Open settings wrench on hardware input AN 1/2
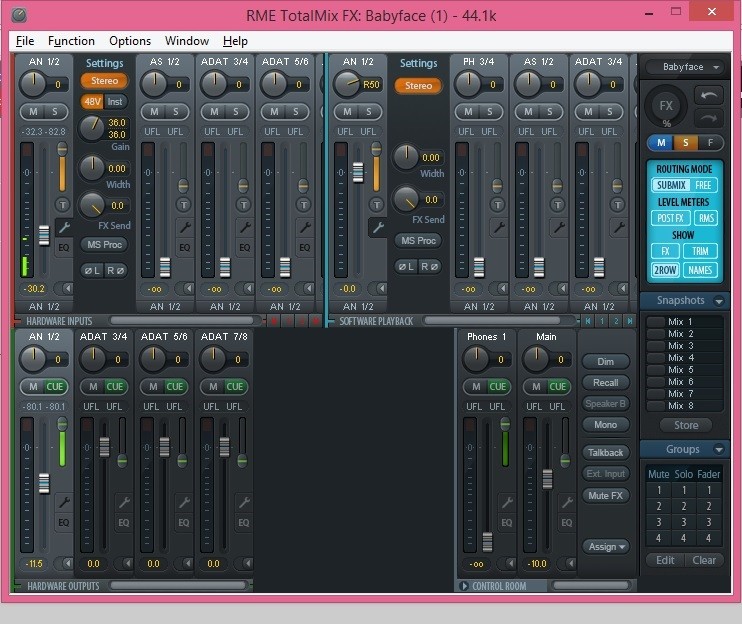Screen dimensions: 742x624 (x=64, y=227)
